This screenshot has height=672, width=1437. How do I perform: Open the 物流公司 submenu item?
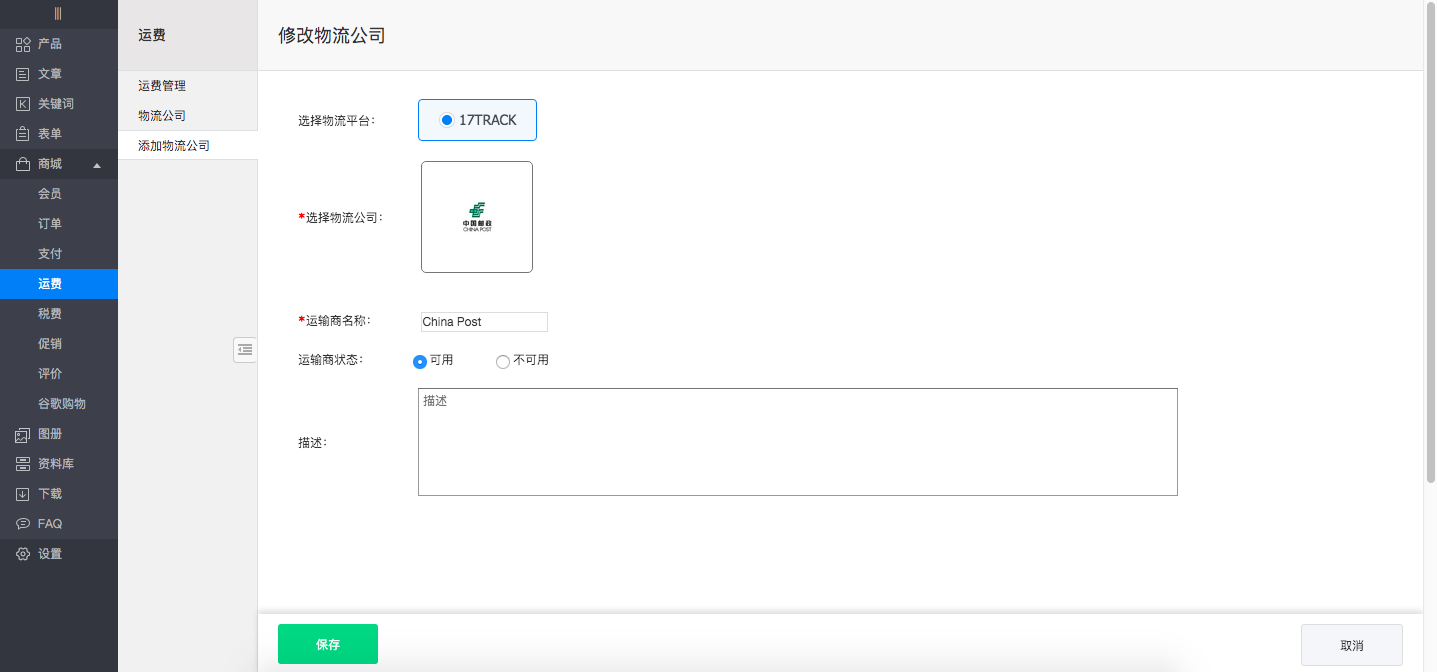pos(162,116)
